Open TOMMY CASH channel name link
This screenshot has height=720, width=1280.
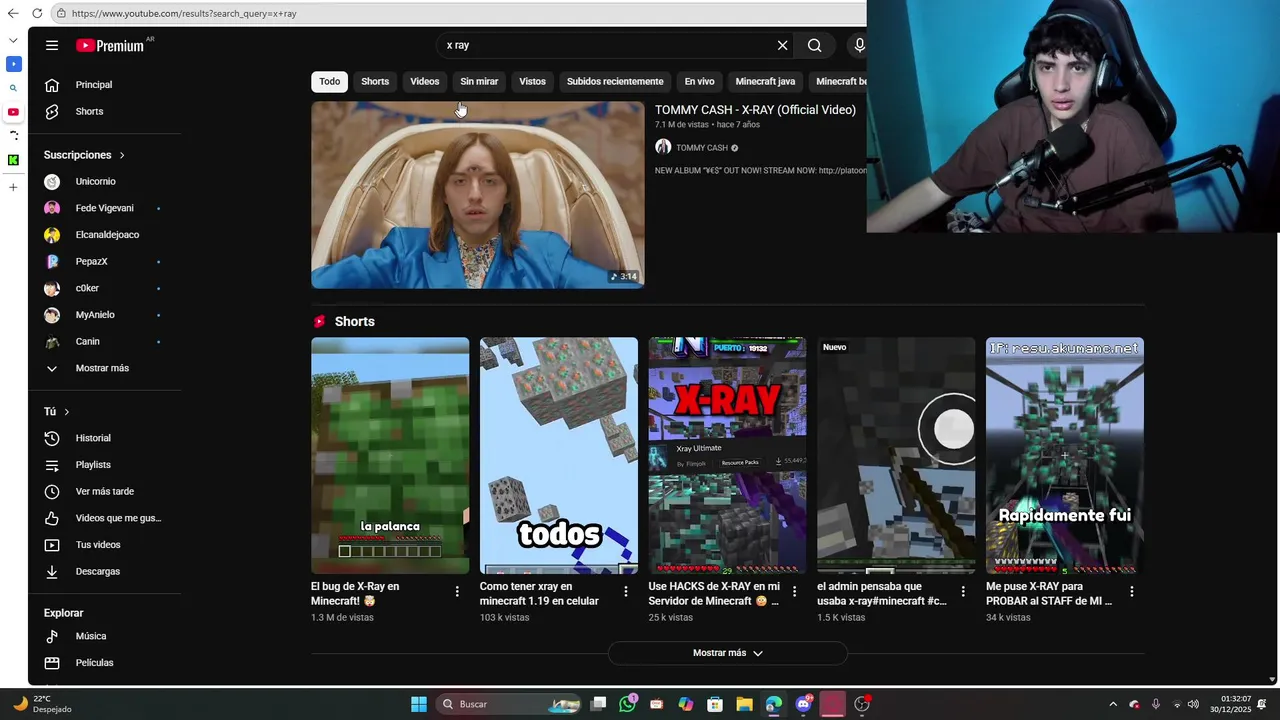click(x=701, y=148)
